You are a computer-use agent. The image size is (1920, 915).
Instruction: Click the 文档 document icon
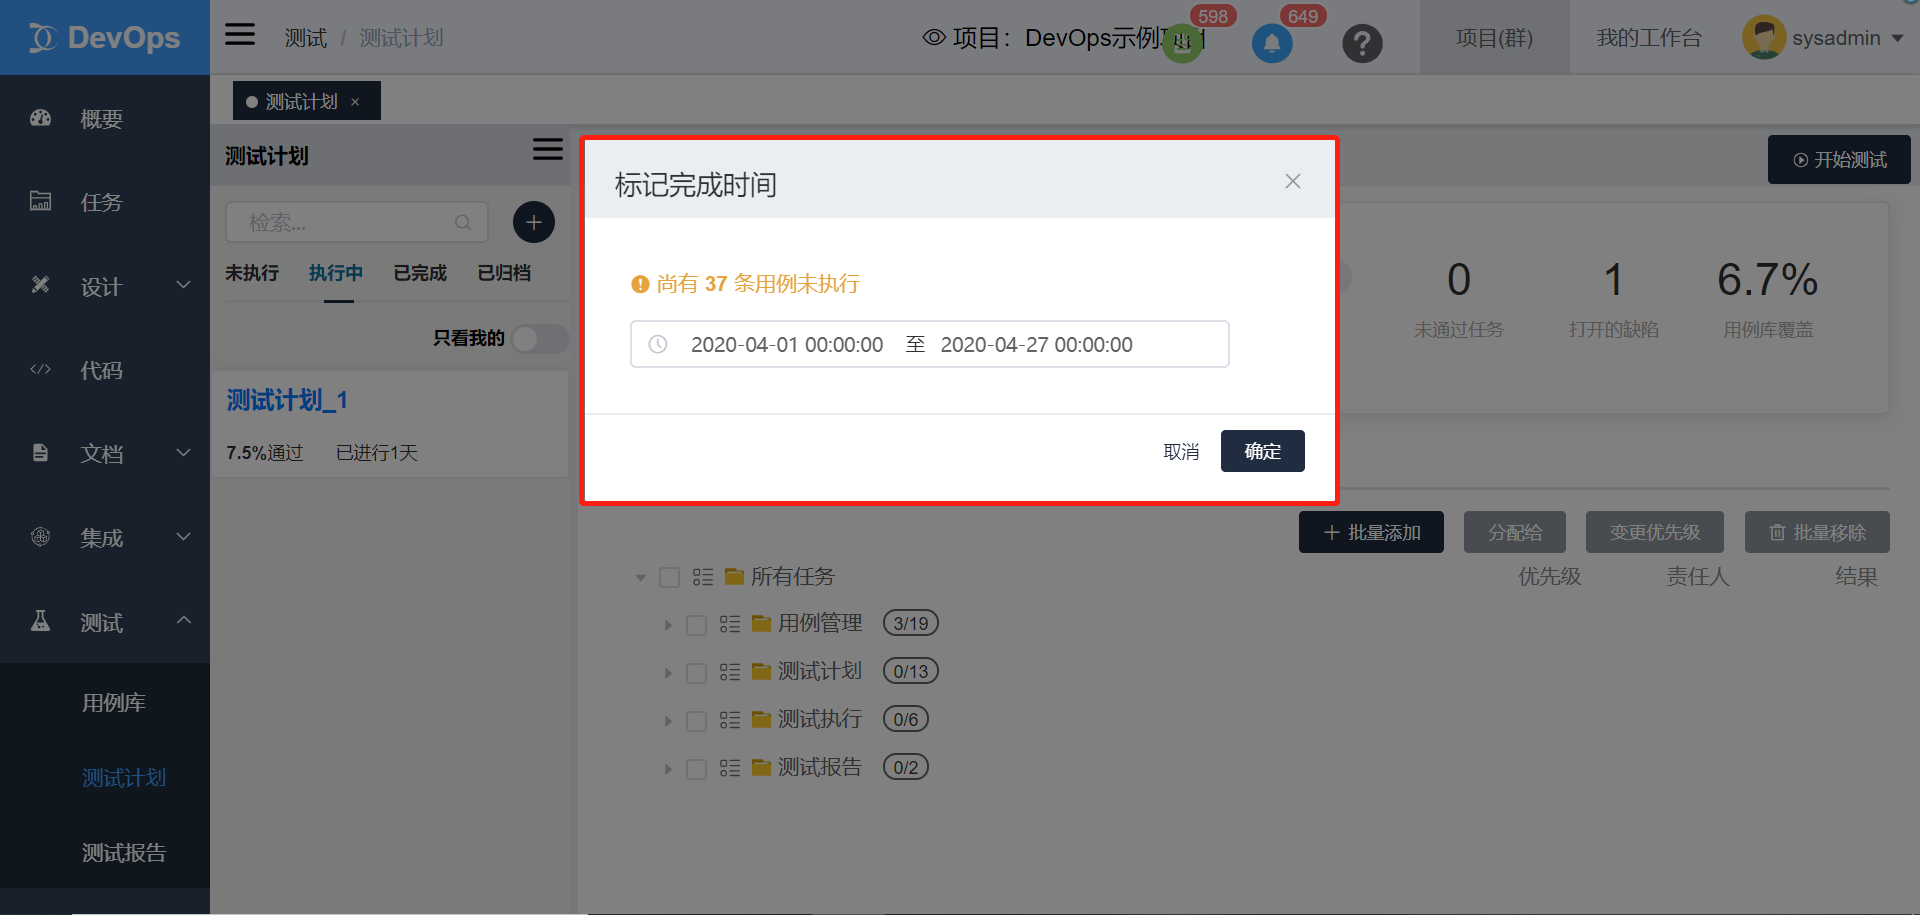point(41,453)
